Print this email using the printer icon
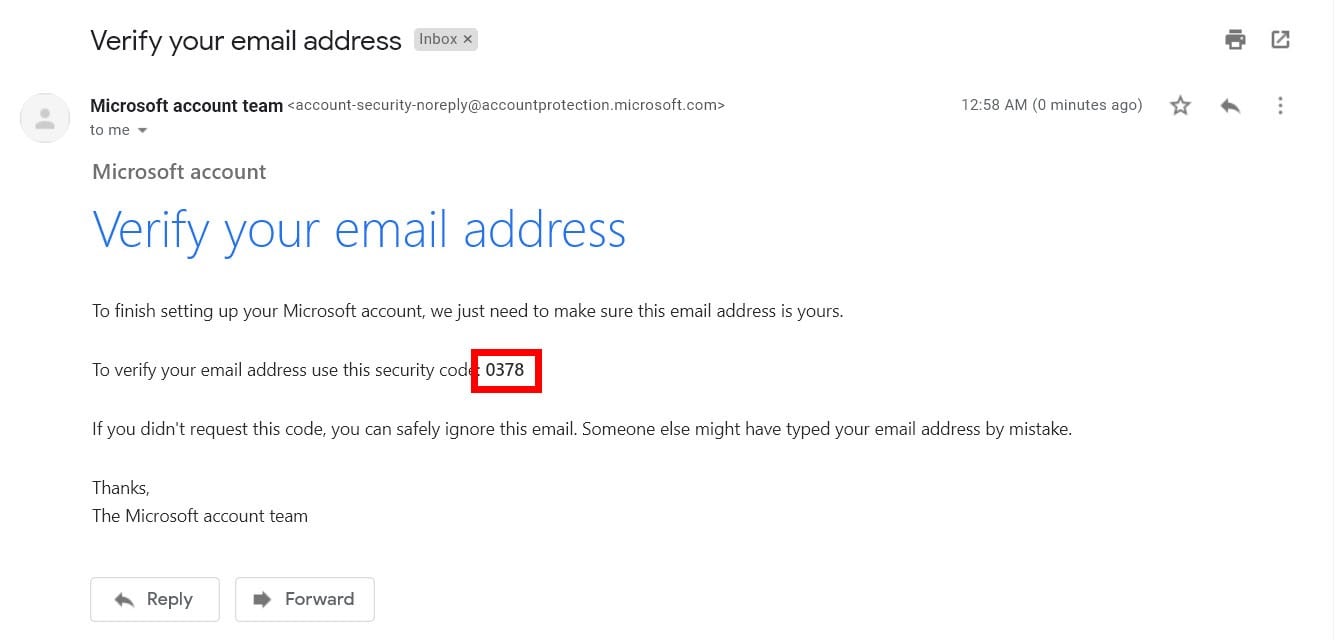1335x640 pixels. pyautogui.click(x=1235, y=39)
